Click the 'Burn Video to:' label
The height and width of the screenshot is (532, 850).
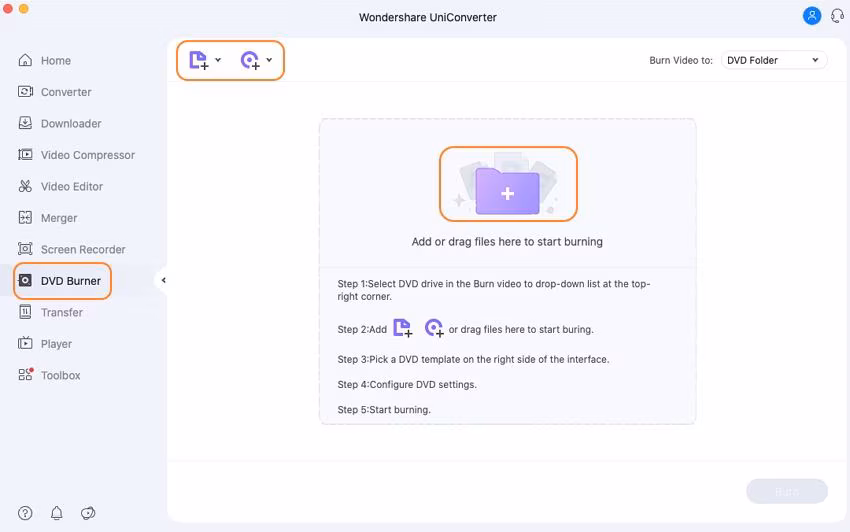pyautogui.click(x=681, y=61)
